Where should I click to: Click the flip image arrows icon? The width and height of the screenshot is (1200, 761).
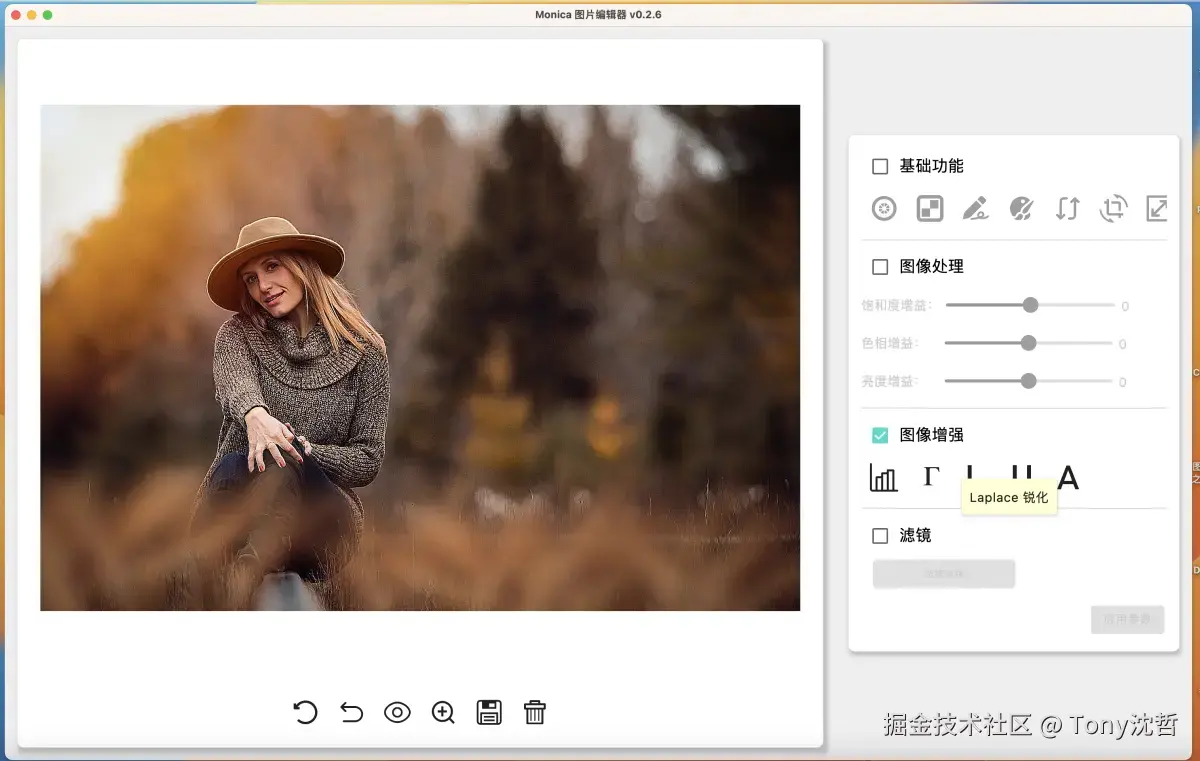[x=1067, y=208]
